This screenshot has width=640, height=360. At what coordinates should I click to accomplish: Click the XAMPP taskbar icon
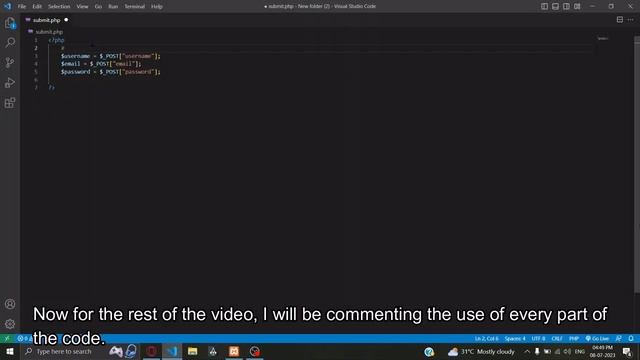click(234, 351)
